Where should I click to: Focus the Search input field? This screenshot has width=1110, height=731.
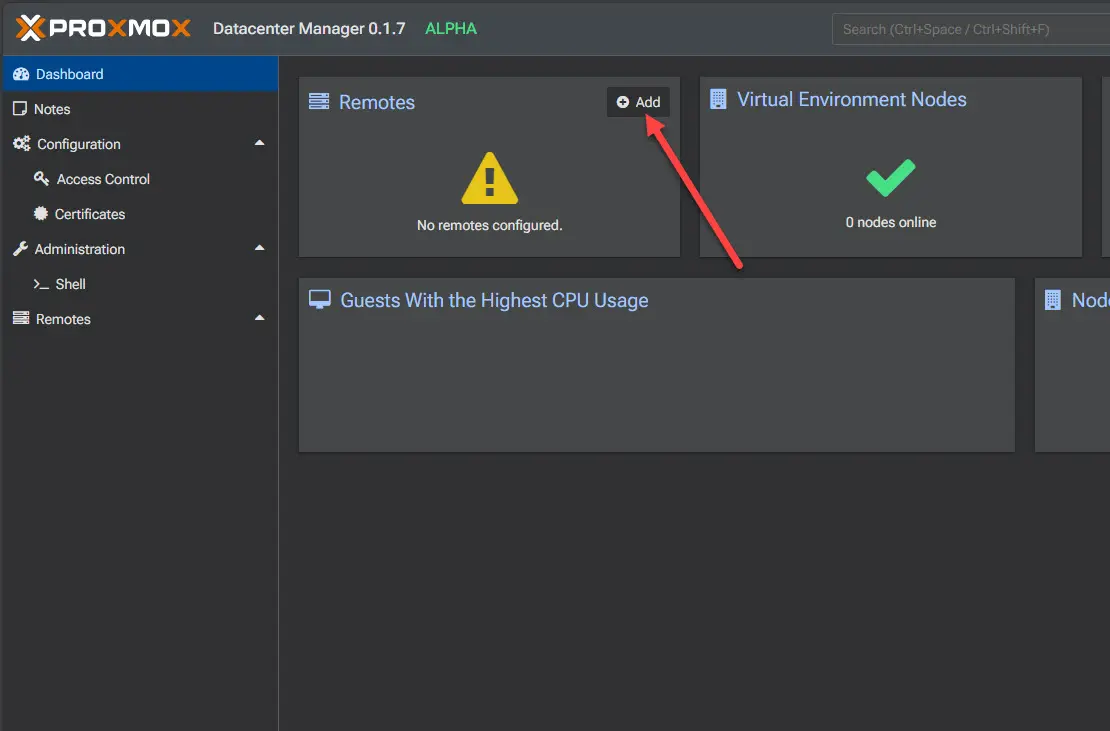970,29
